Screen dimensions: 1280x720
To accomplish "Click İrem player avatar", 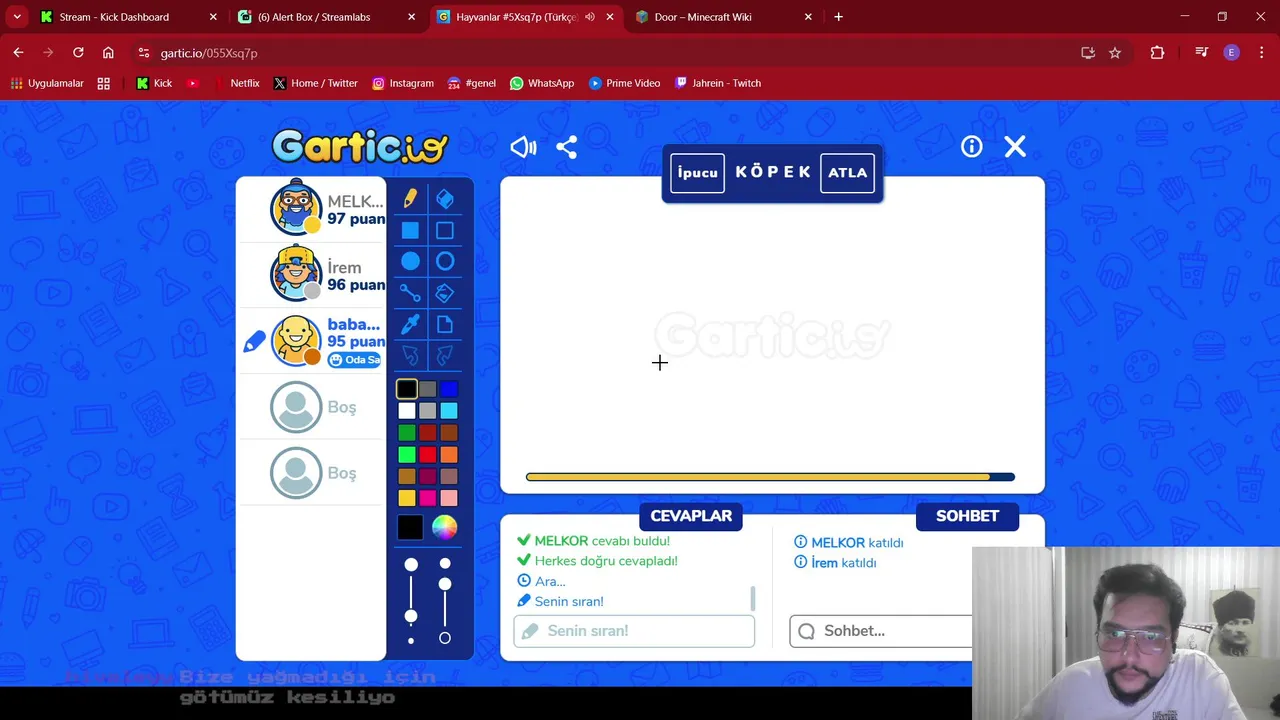I will [296, 273].
